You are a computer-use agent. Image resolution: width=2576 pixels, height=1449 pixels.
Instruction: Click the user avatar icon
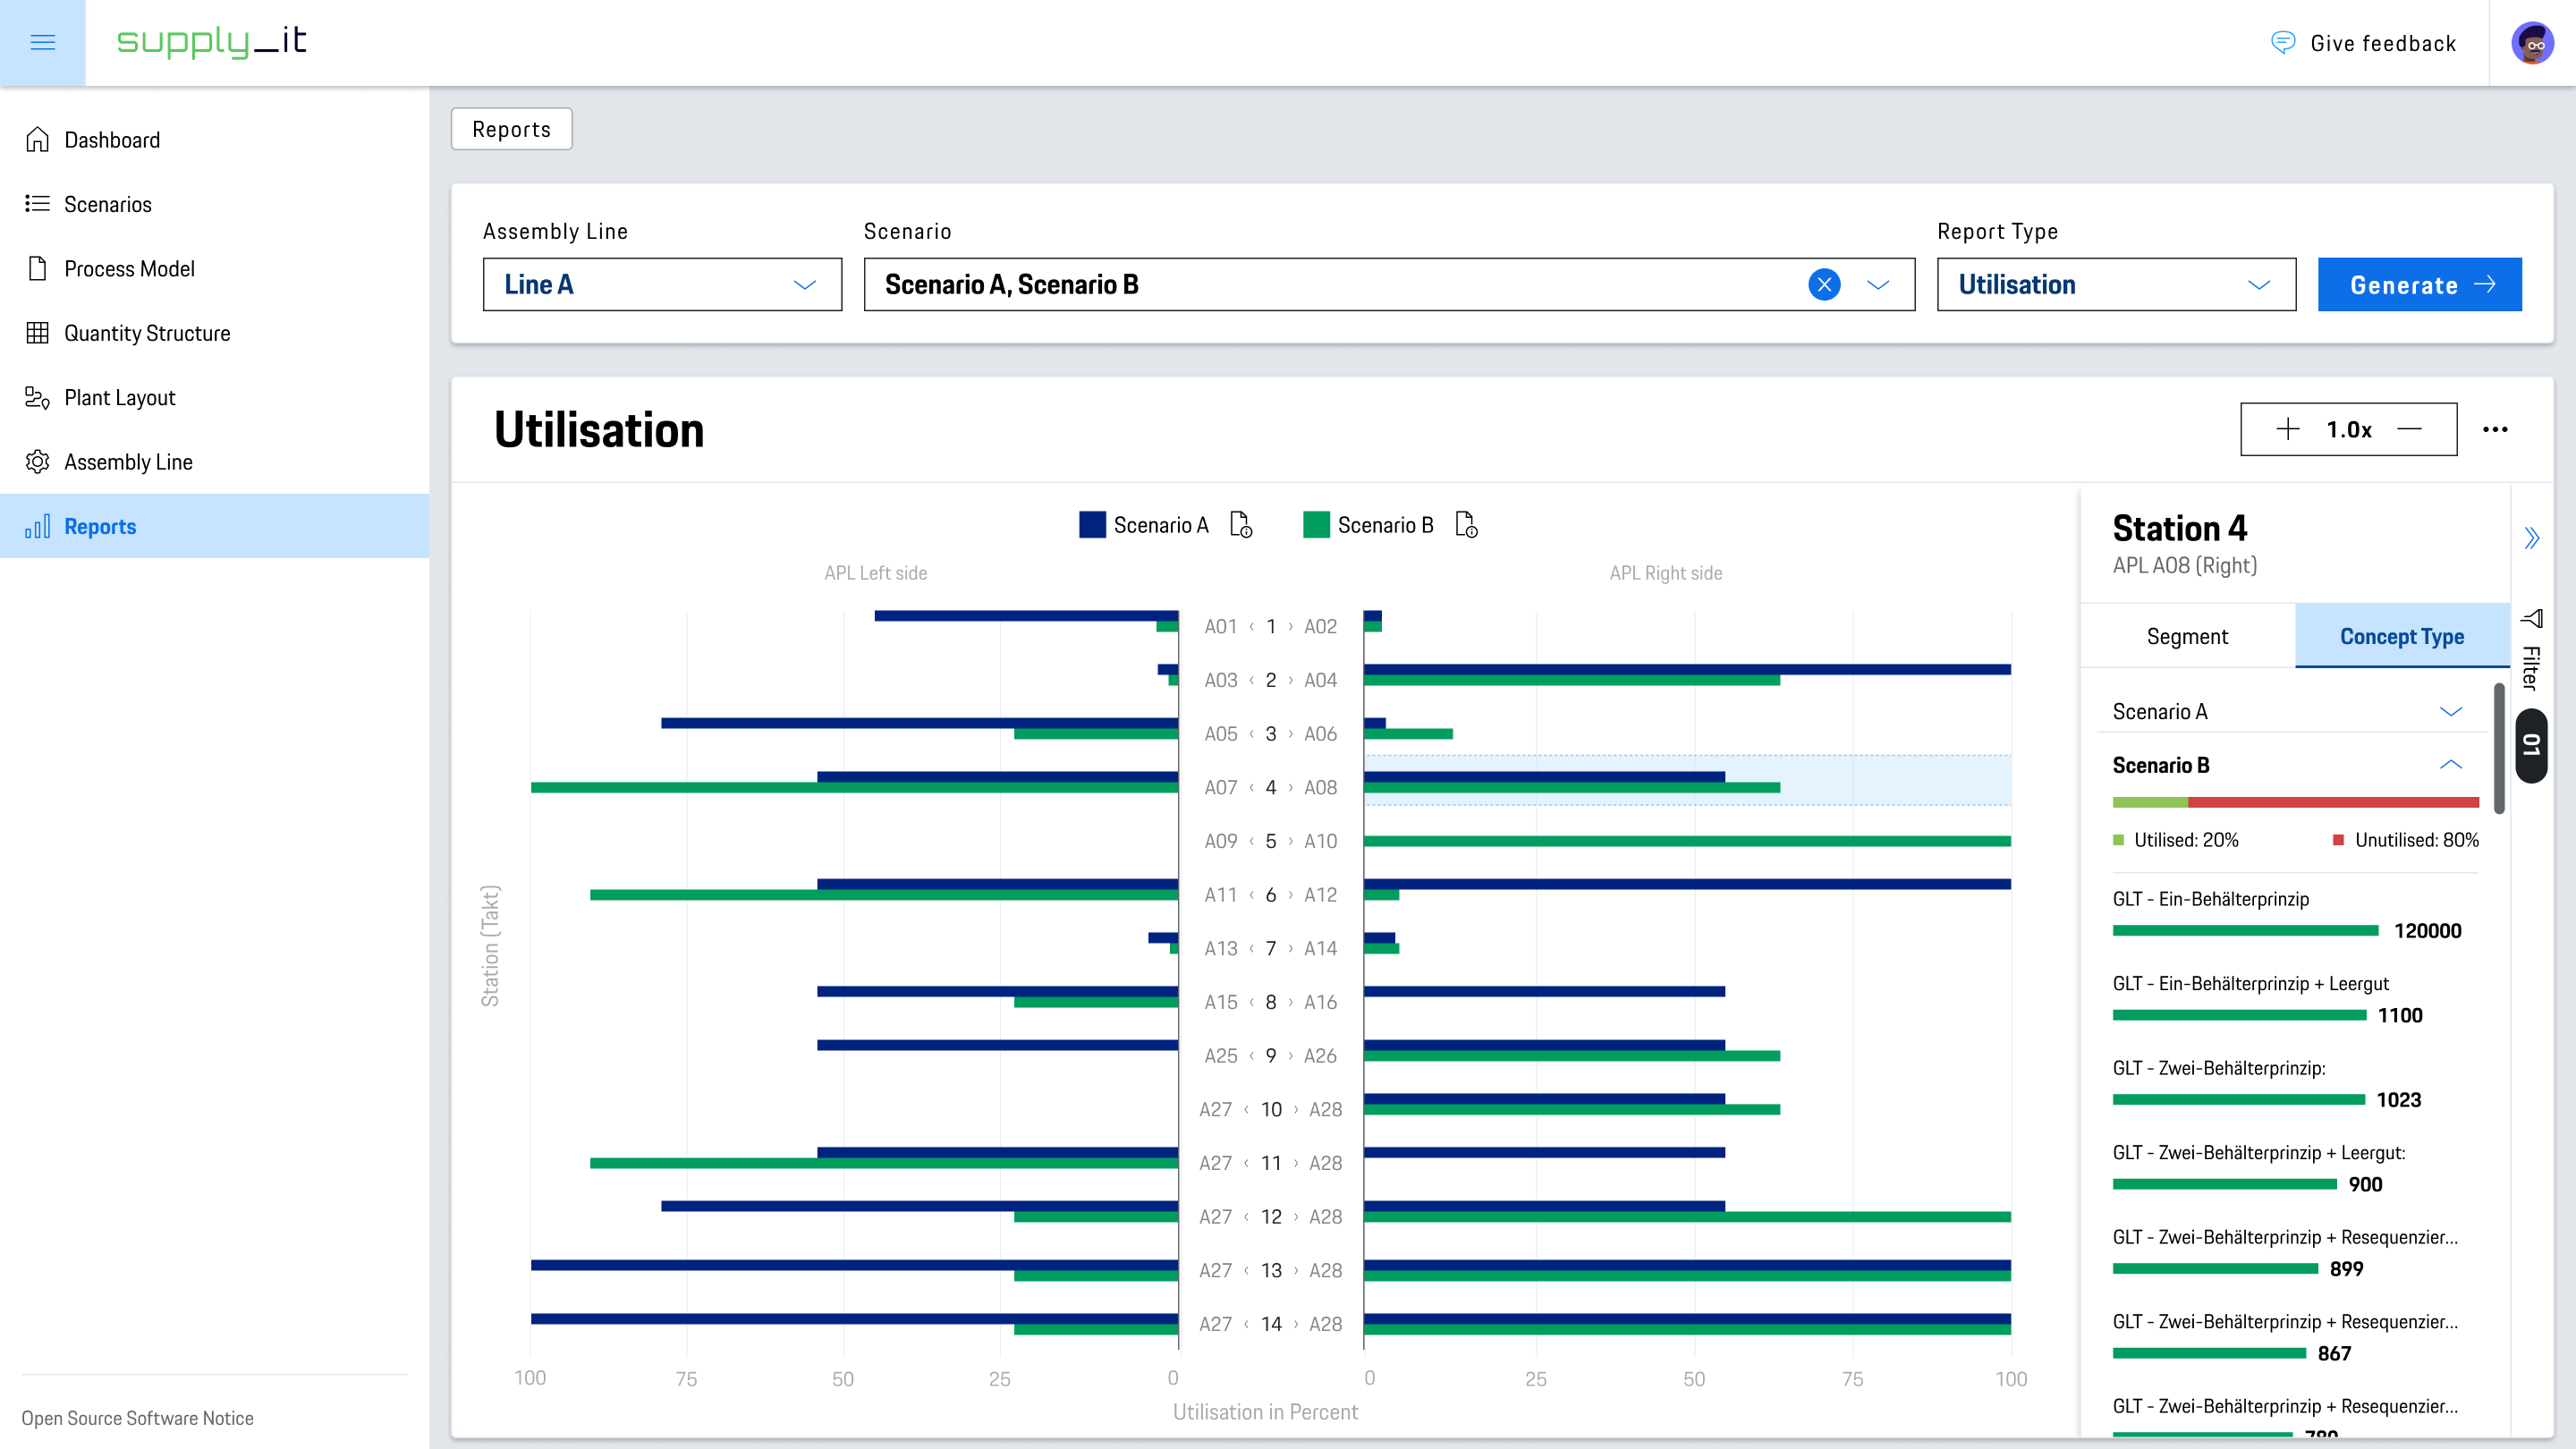2532,43
